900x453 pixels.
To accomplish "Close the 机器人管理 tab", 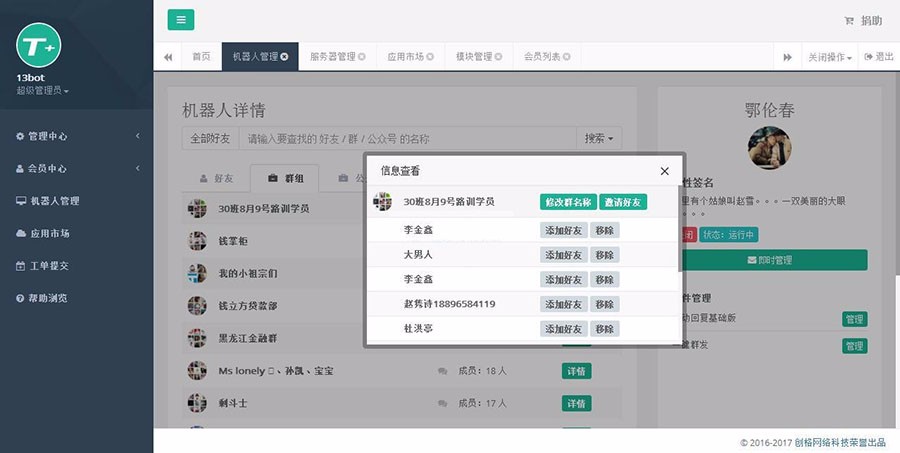I will (284, 56).
